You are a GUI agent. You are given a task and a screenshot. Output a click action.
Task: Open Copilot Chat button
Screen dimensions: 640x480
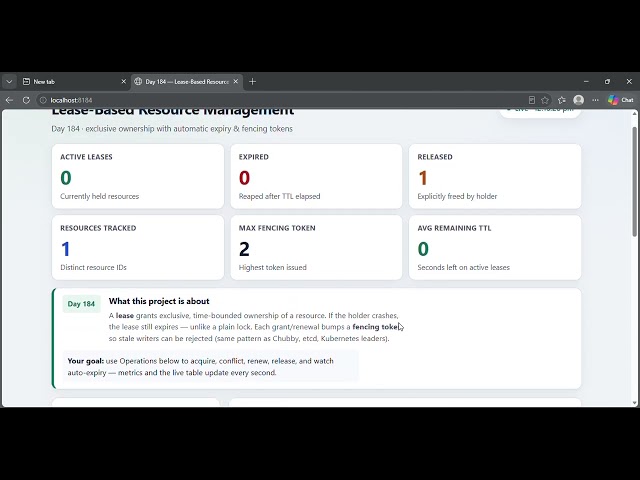[620, 100]
